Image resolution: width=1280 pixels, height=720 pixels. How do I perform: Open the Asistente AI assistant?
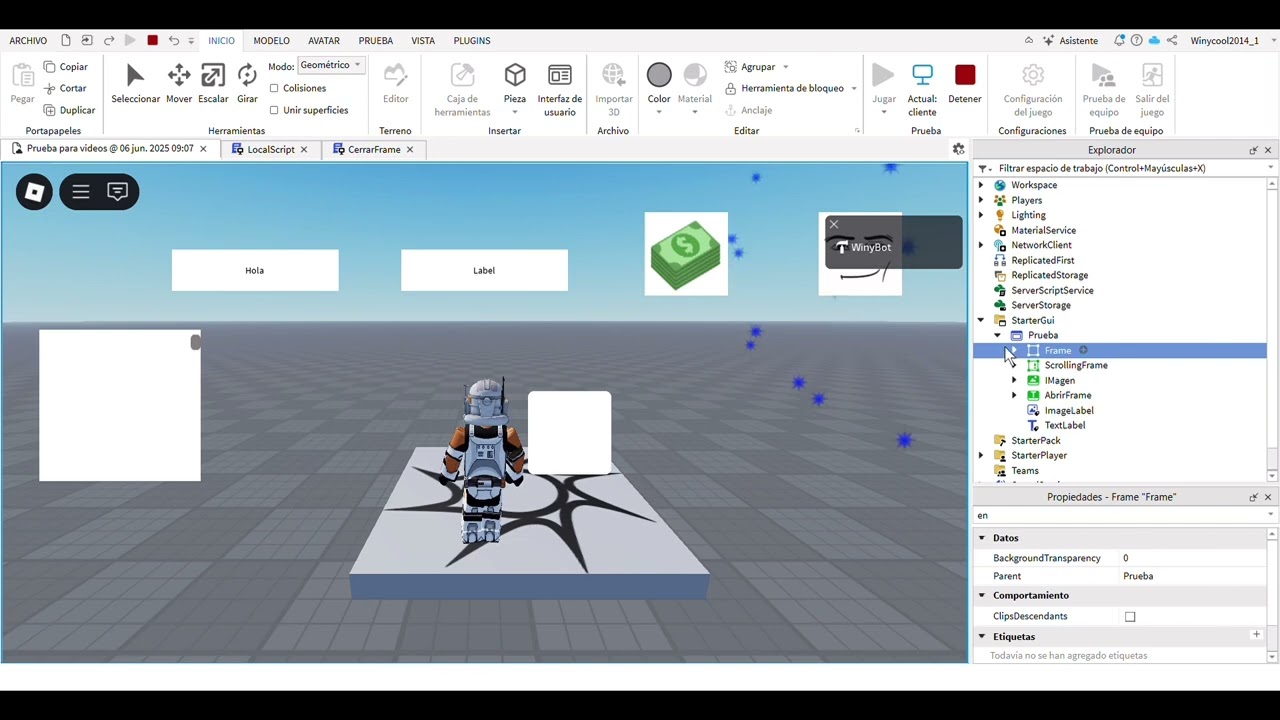pyautogui.click(x=1070, y=40)
